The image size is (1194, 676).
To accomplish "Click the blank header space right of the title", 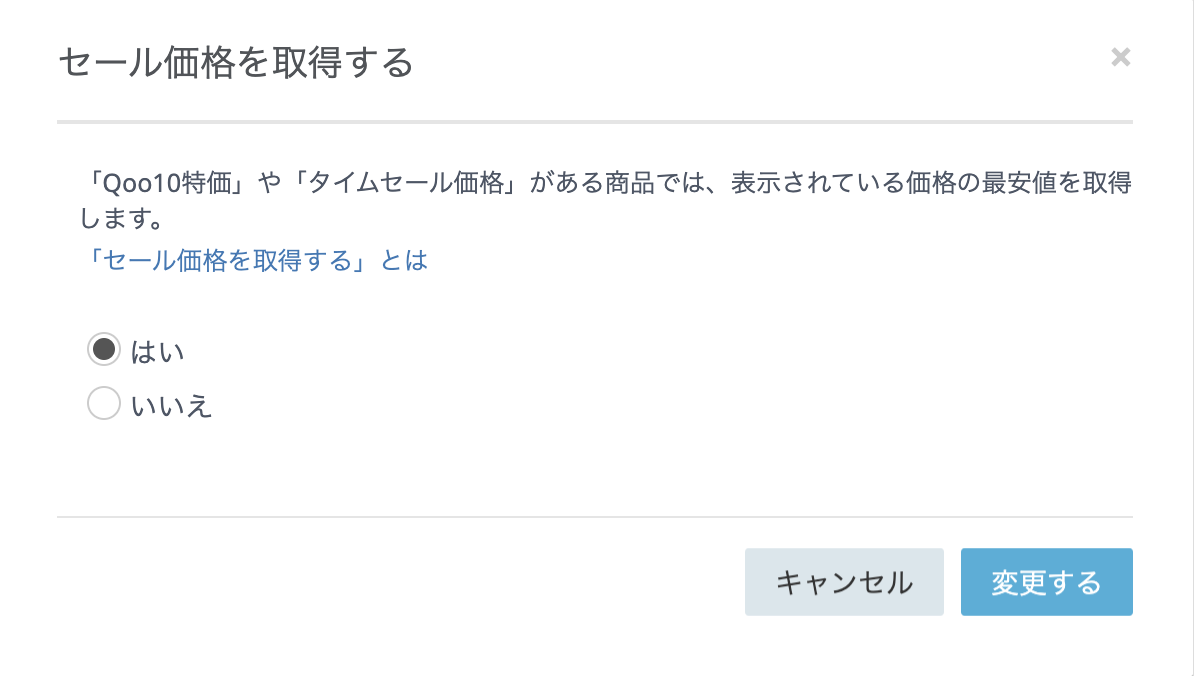I will [x=750, y=63].
